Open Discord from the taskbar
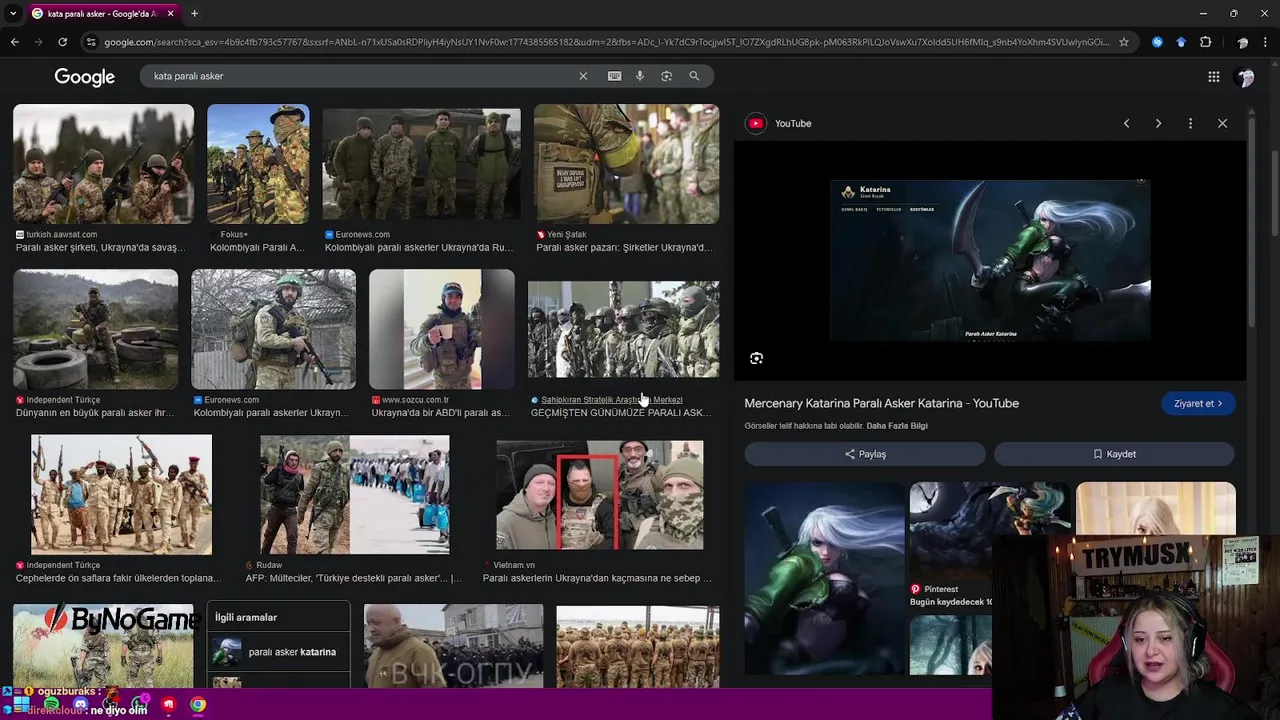Image resolution: width=1280 pixels, height=720 pixels. point(81,705)
